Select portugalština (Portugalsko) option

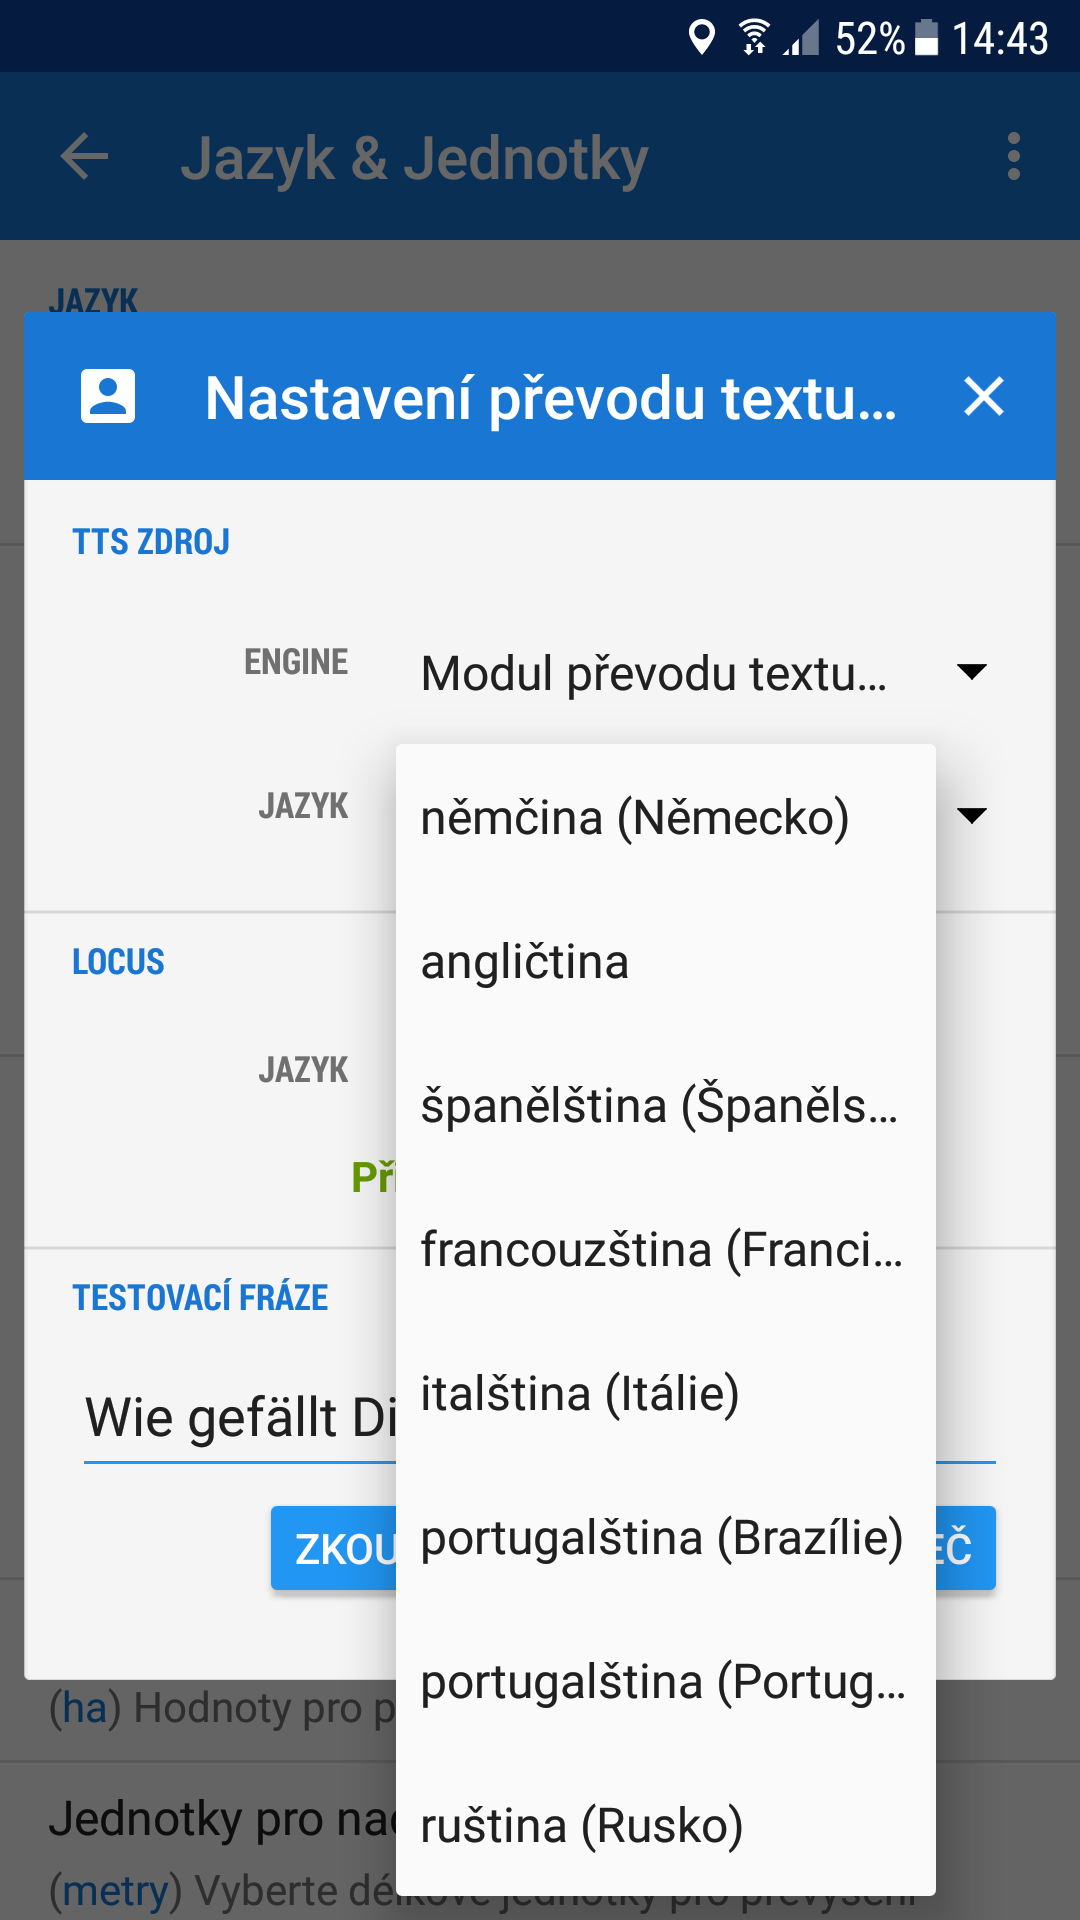pos(663,1682)
